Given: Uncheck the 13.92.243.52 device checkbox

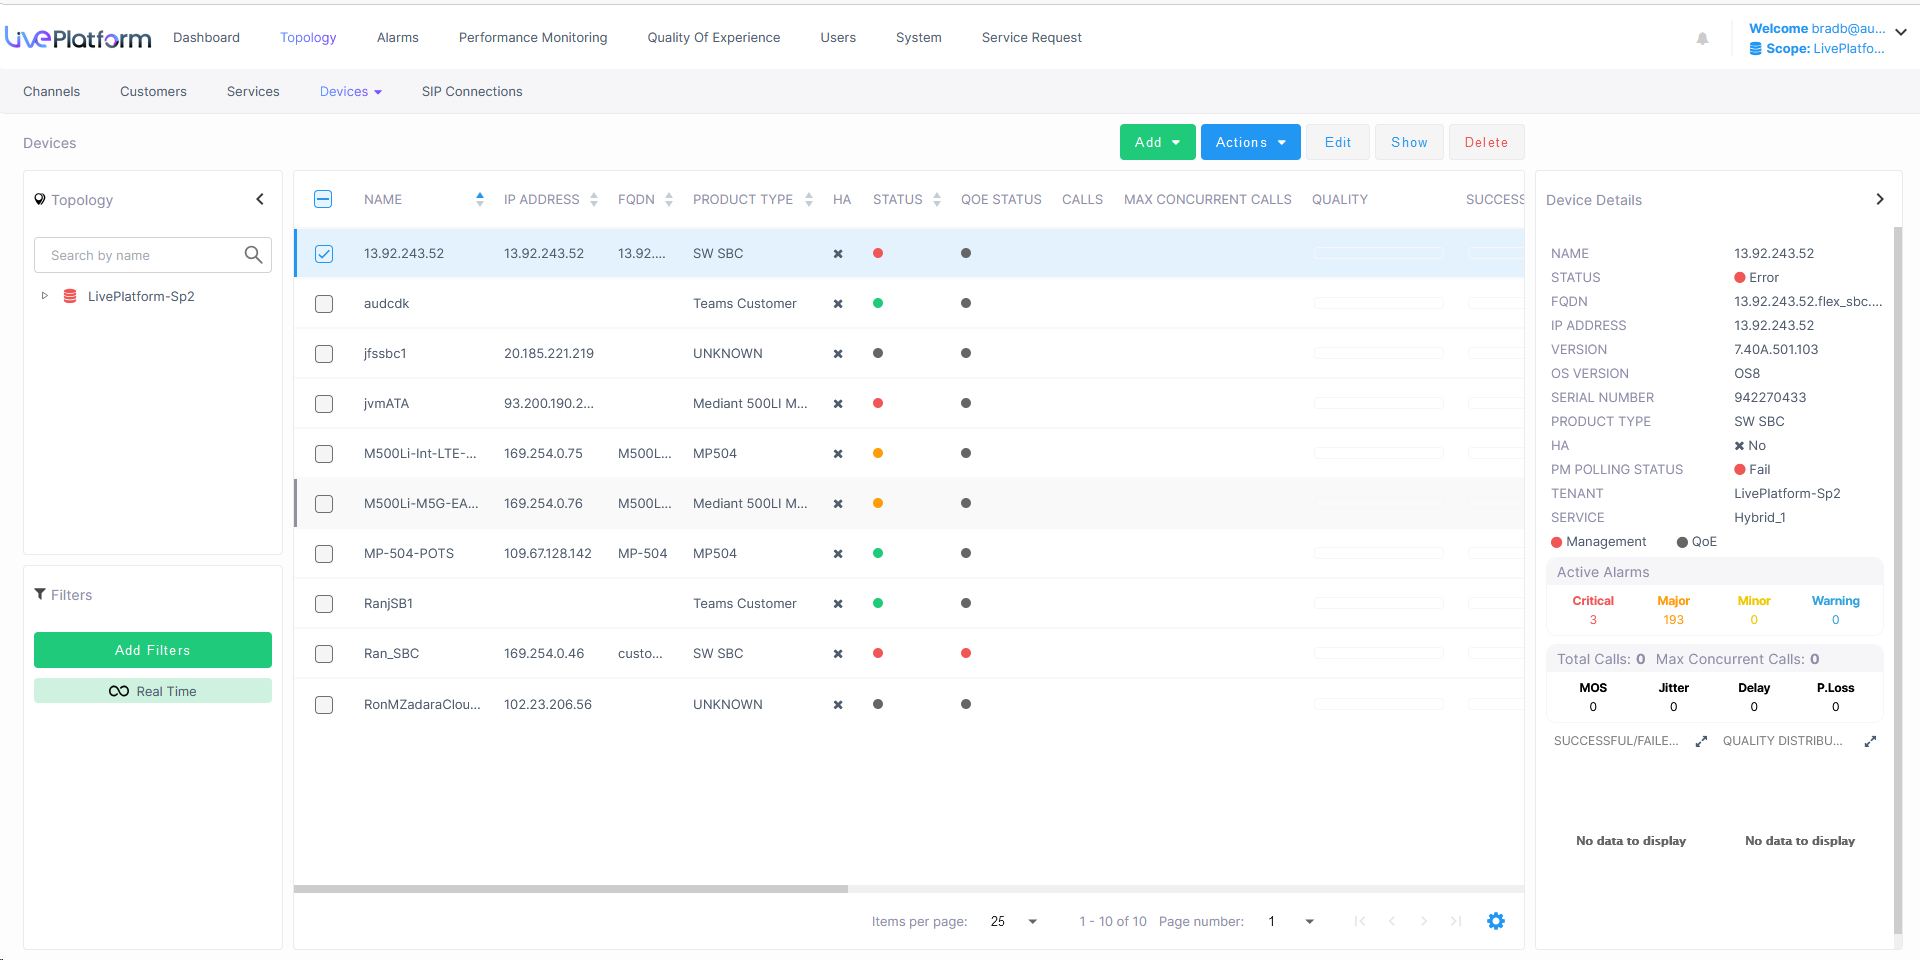Looking at the screenshot, I should pos(324,254).
